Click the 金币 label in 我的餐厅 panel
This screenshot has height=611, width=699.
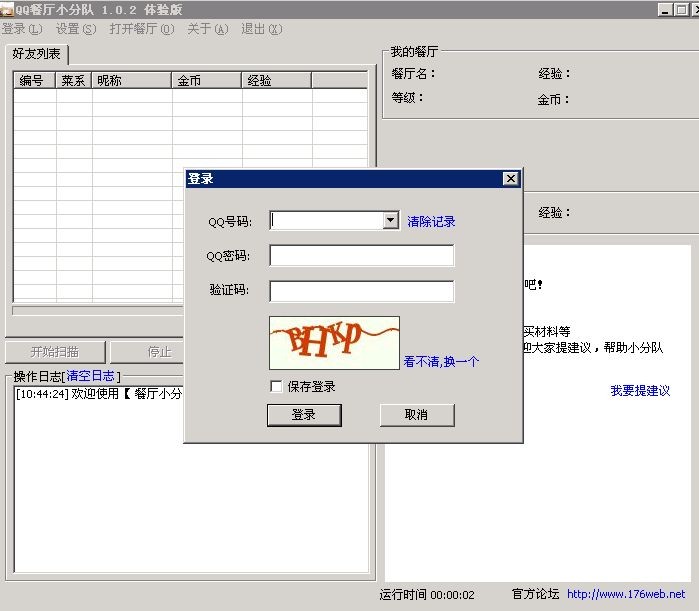pyautogui.click(x=553, y=99)
